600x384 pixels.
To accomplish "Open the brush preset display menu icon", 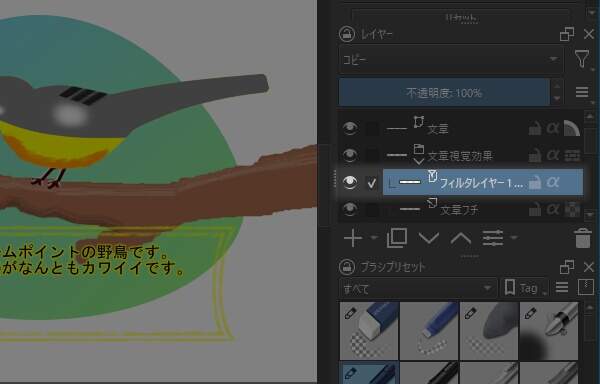I will (x=562, y=288).
